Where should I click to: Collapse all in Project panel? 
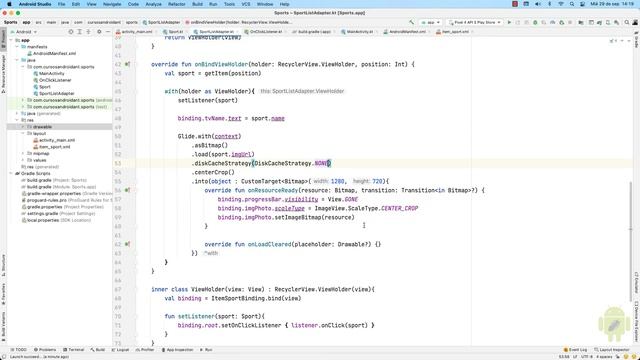tap(88, 31)
